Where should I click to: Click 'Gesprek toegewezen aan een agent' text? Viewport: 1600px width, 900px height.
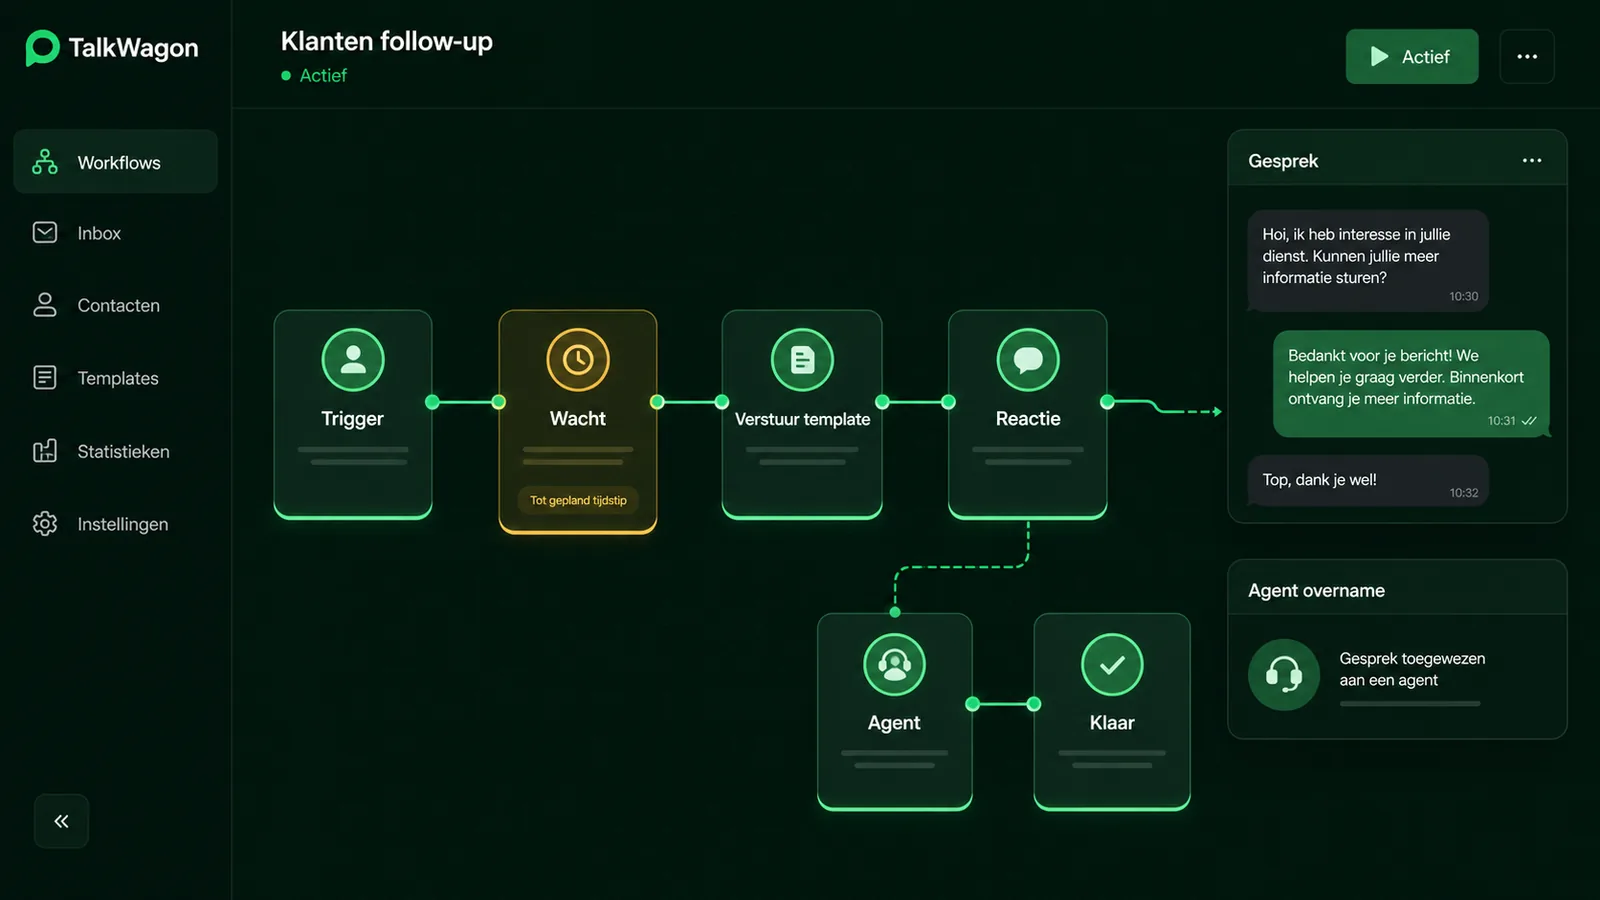coord(1412,669)
